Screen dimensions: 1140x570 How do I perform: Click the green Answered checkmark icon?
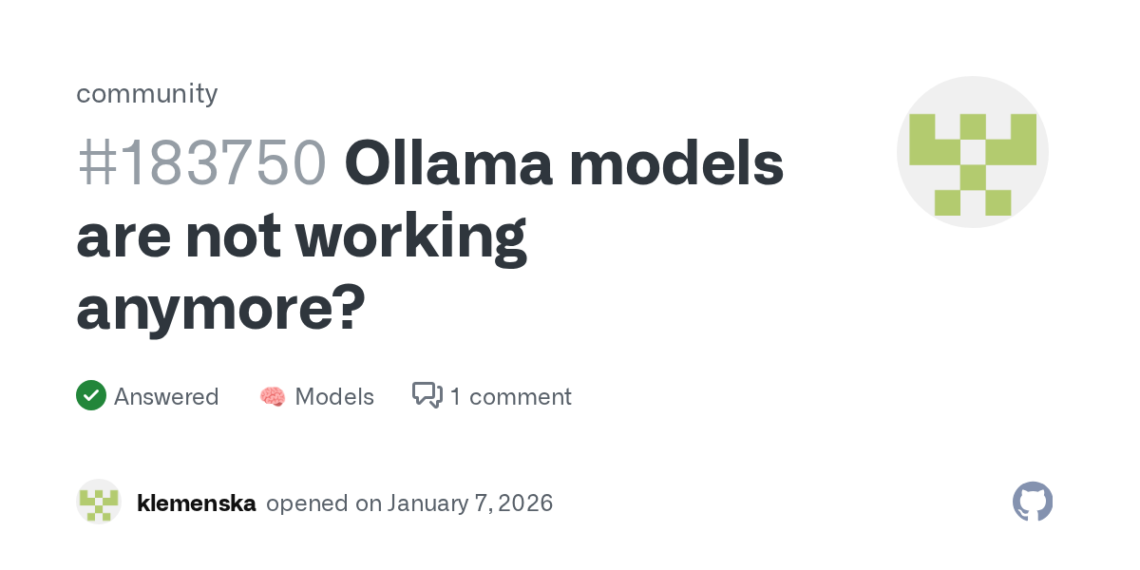(x=91, y=396)
